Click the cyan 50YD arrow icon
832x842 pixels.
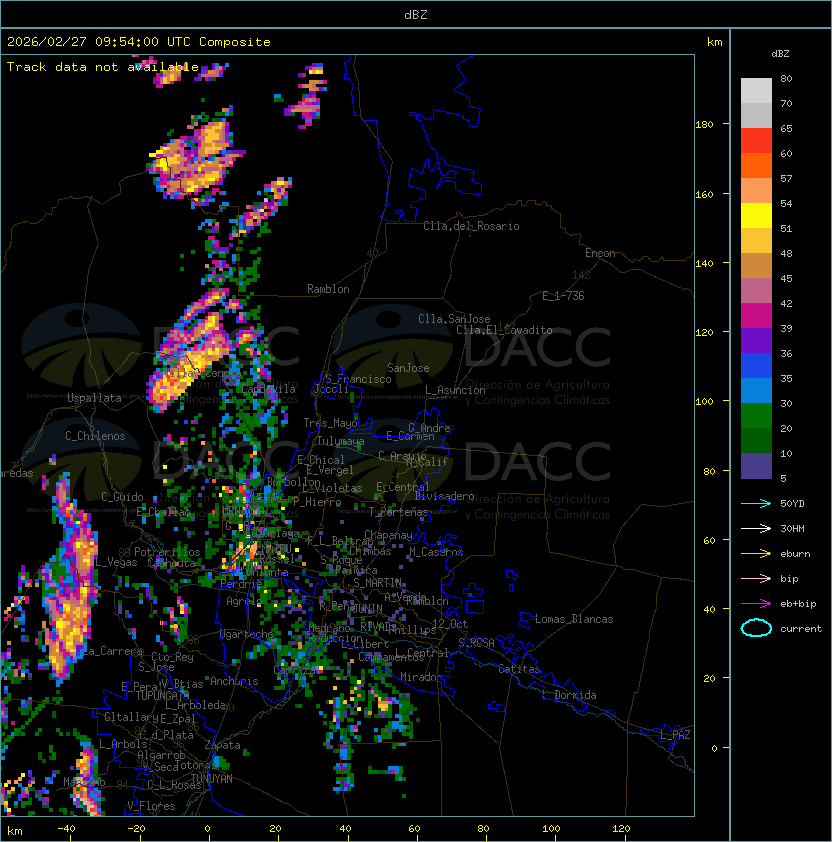pyautogui.click(x=756, y=503)
